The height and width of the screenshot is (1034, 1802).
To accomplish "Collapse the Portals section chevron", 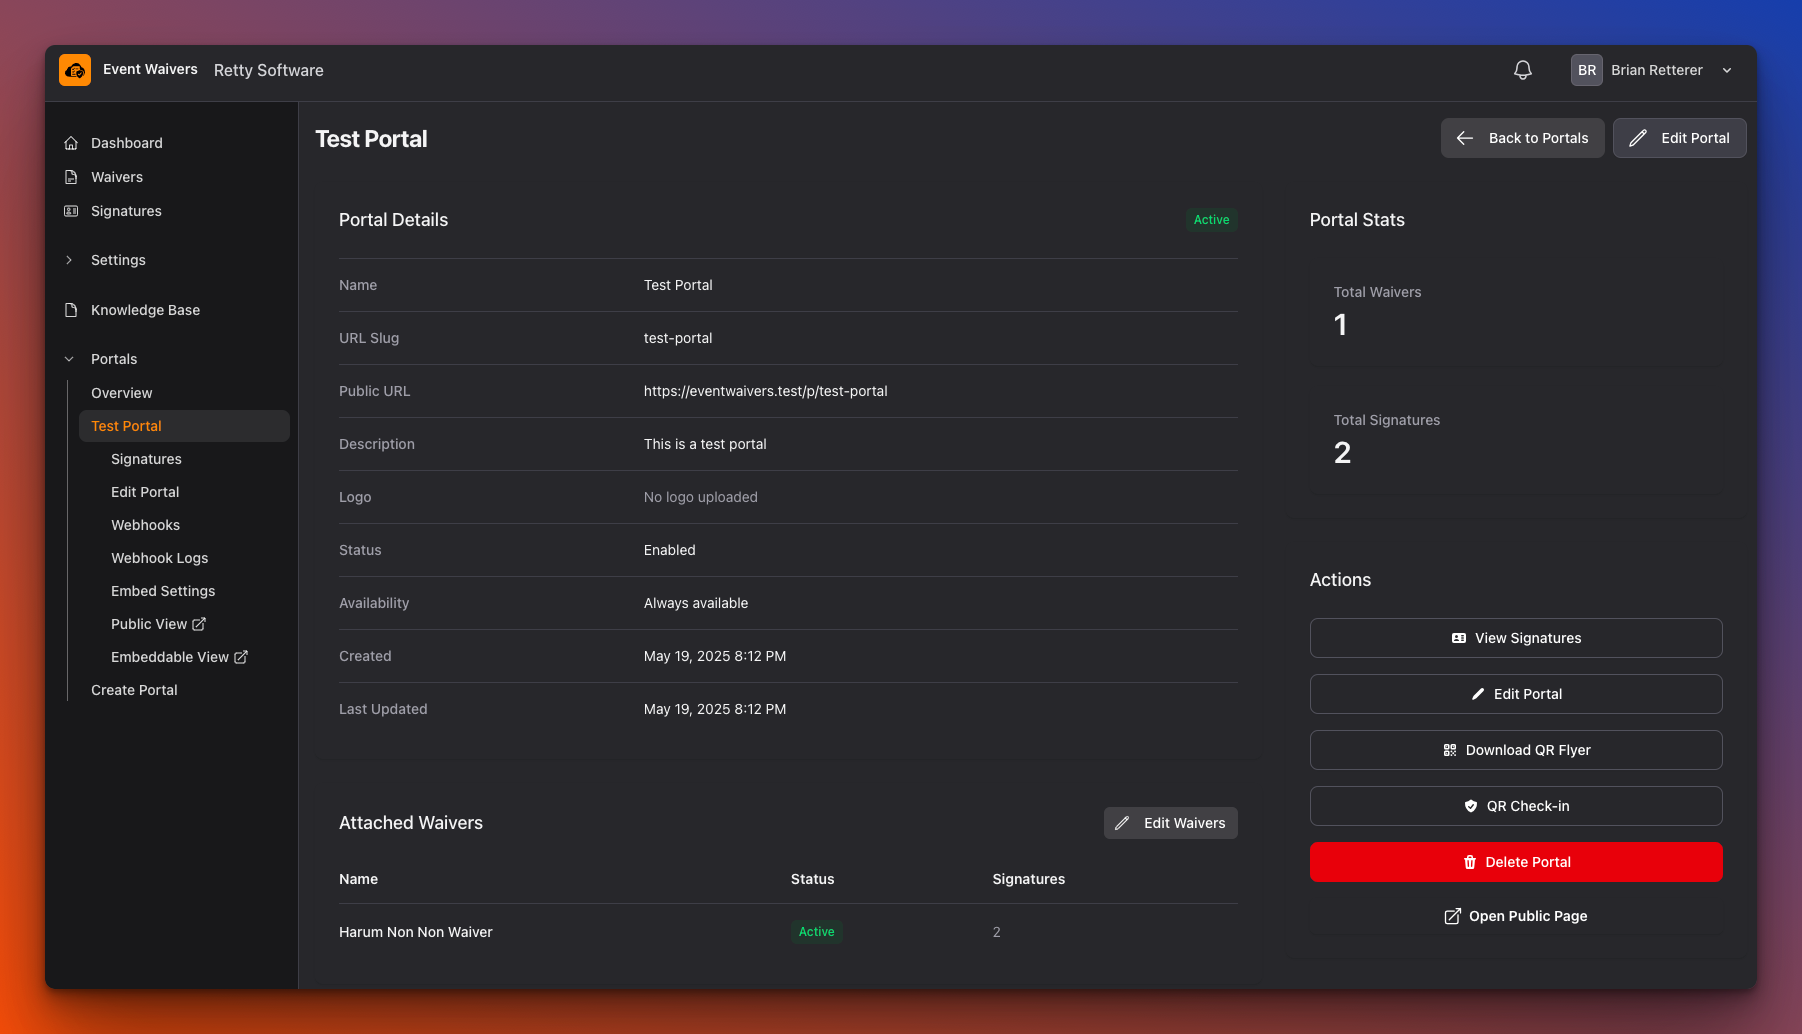I will click(x=69, y=359).
